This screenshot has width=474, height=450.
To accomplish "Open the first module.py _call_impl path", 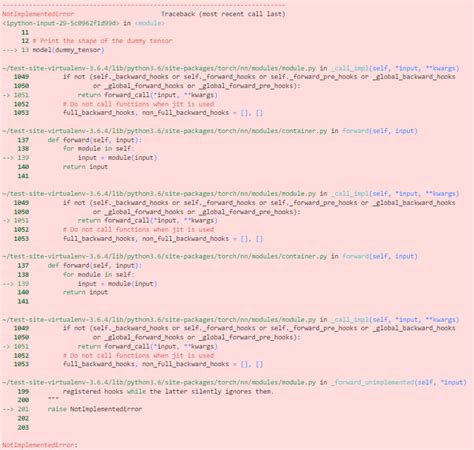I will [x=159, y=68].
